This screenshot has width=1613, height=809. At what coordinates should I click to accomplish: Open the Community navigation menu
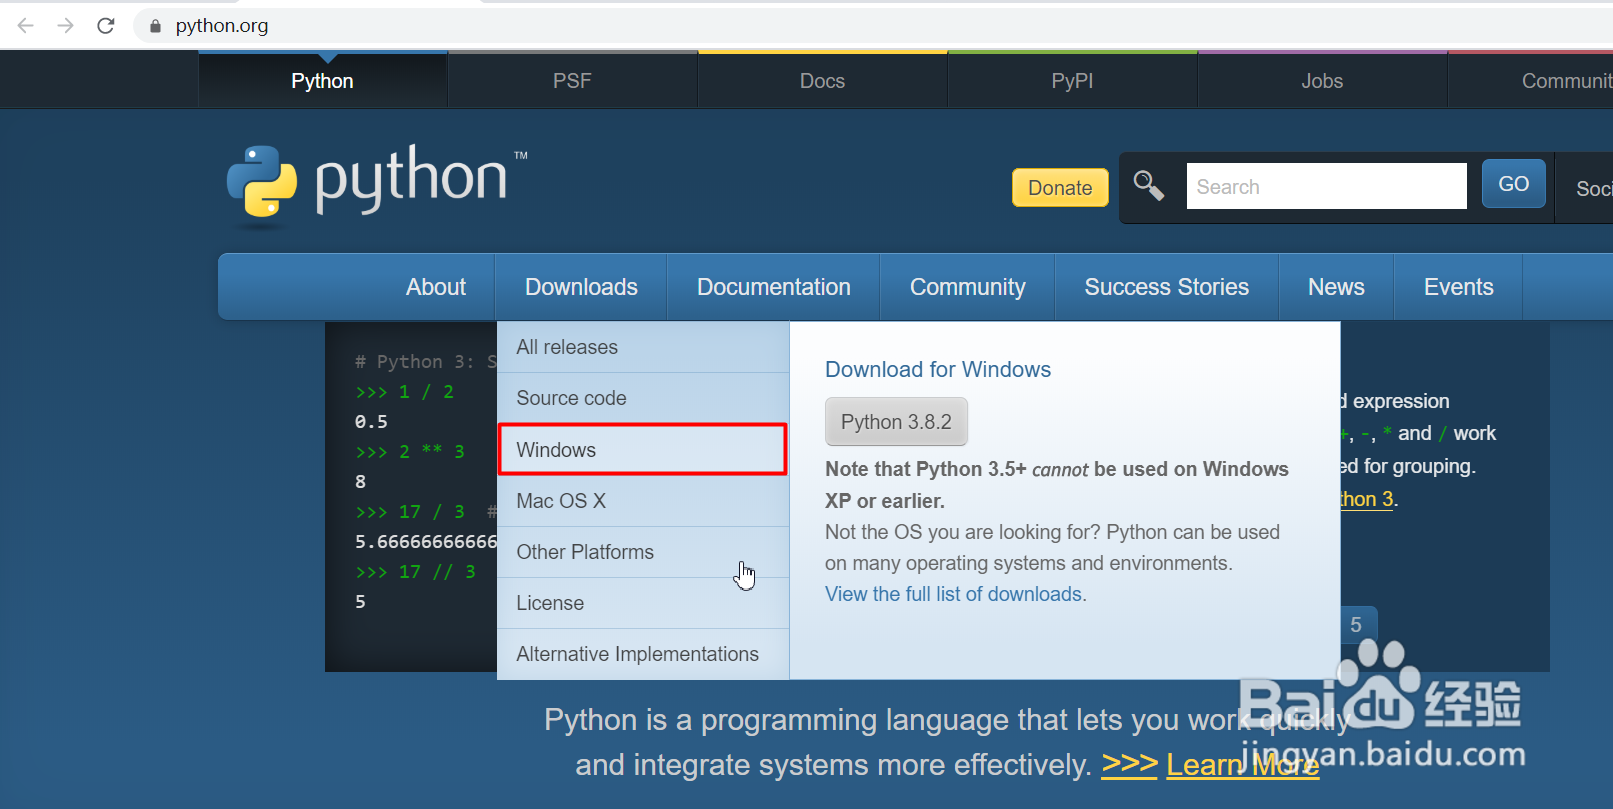967,287
